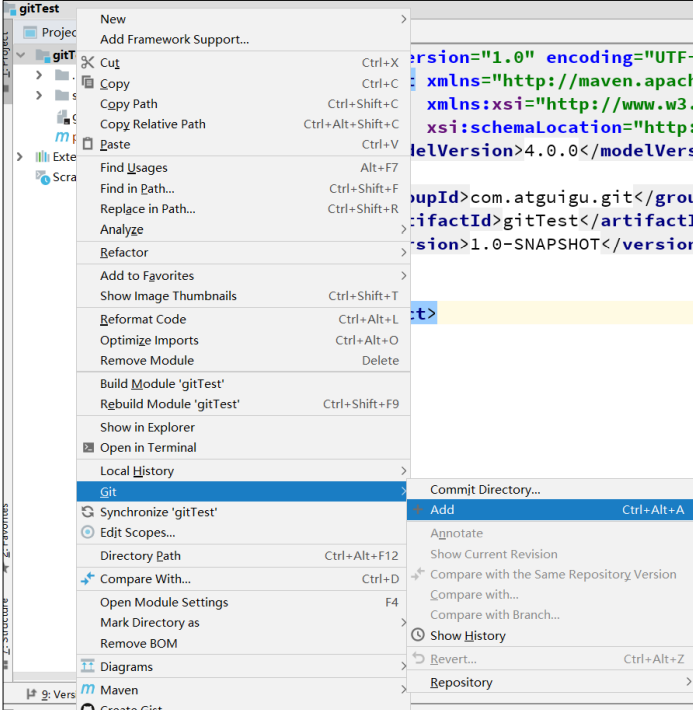Expand External Libraries tree node
The width and height of the screenshot is (693, 710).
click(x=20, y=157)
